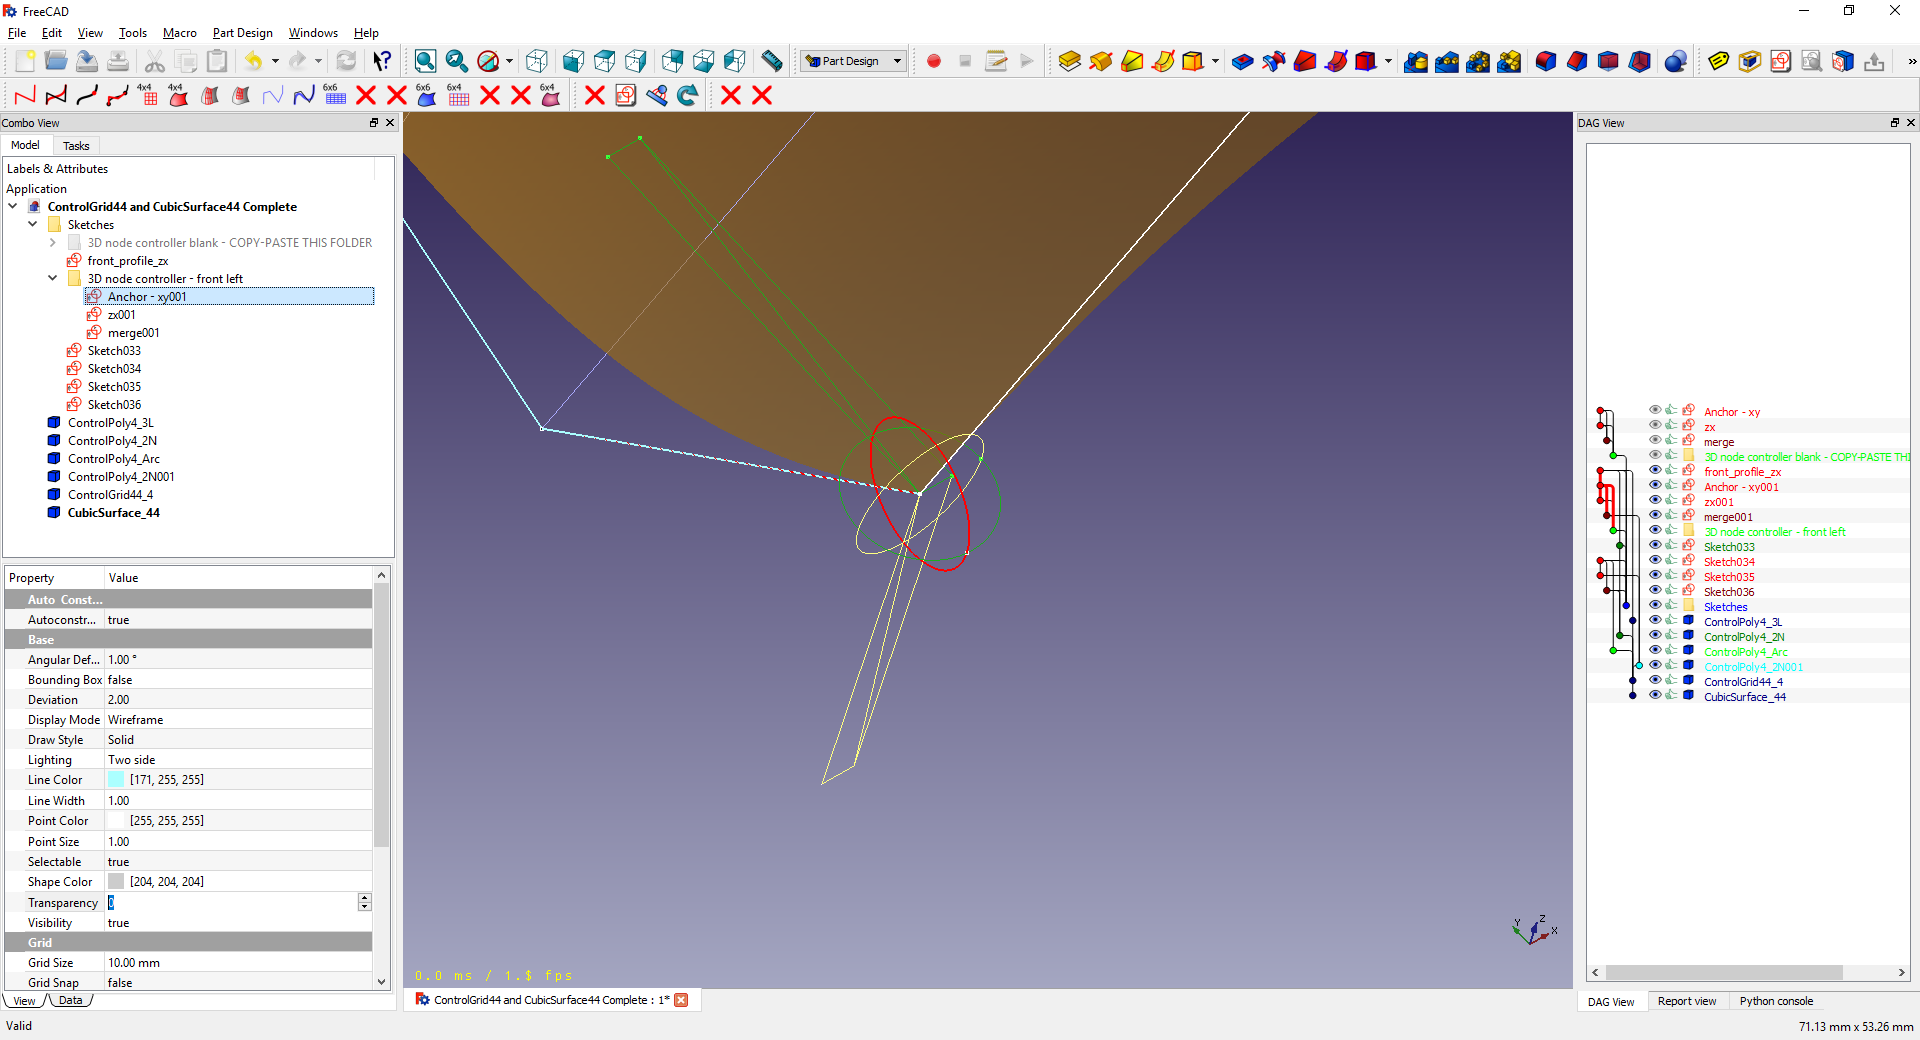
Task: Click the Transparency value field
Action: (x=231, y=902)
